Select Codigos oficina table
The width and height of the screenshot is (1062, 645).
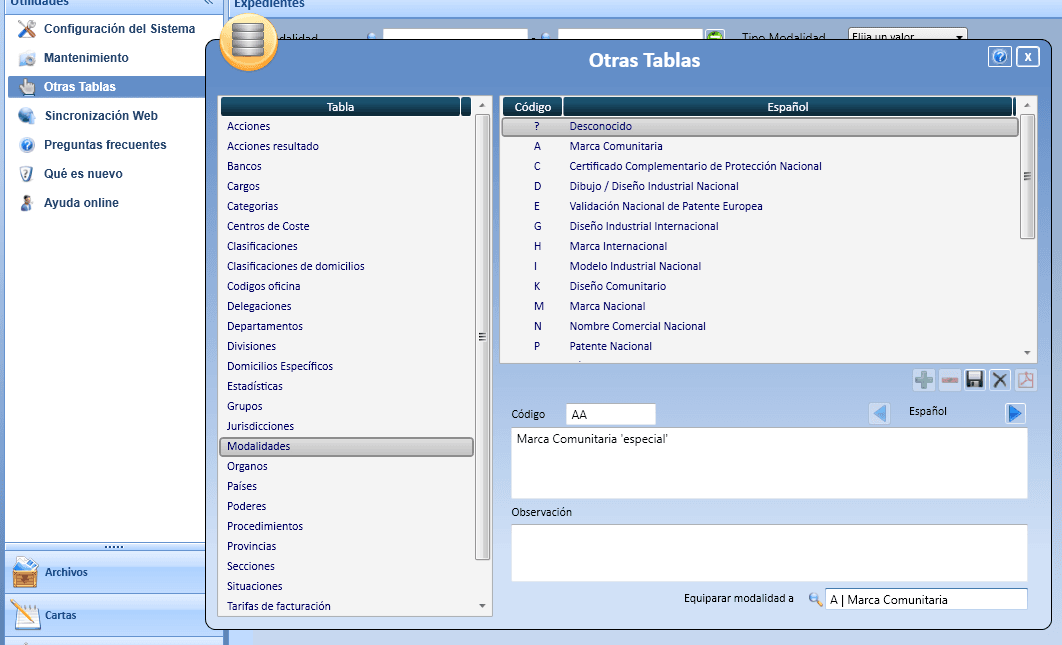347,287
